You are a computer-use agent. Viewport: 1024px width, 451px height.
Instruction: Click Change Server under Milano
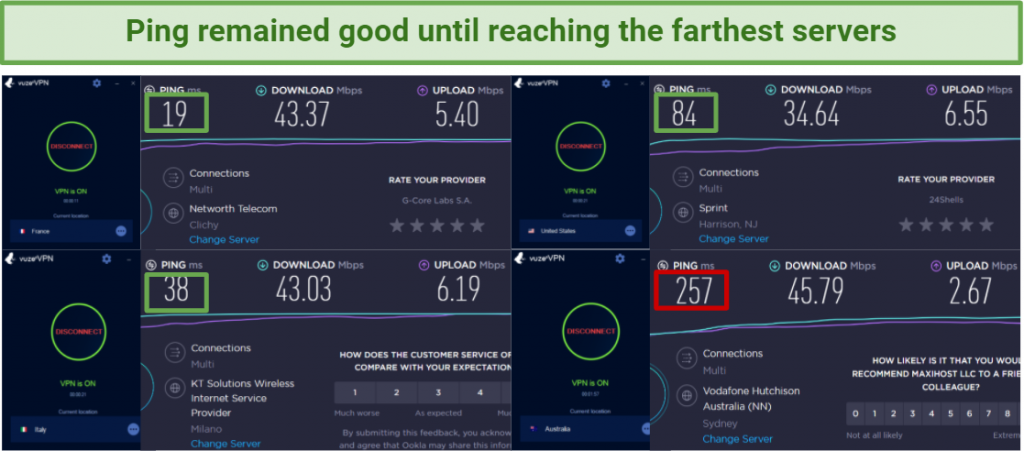[x=226, y=444]
